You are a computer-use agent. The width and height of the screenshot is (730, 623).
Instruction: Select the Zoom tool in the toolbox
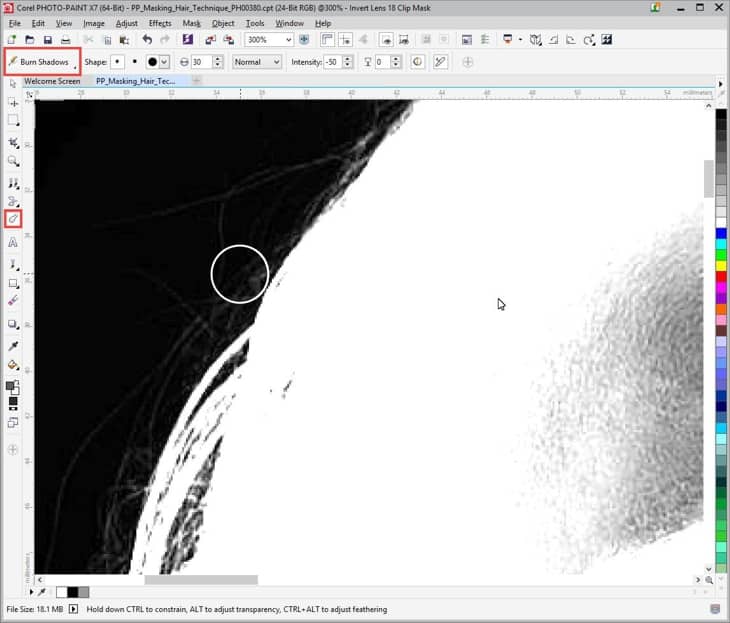(x=13, y=161)
